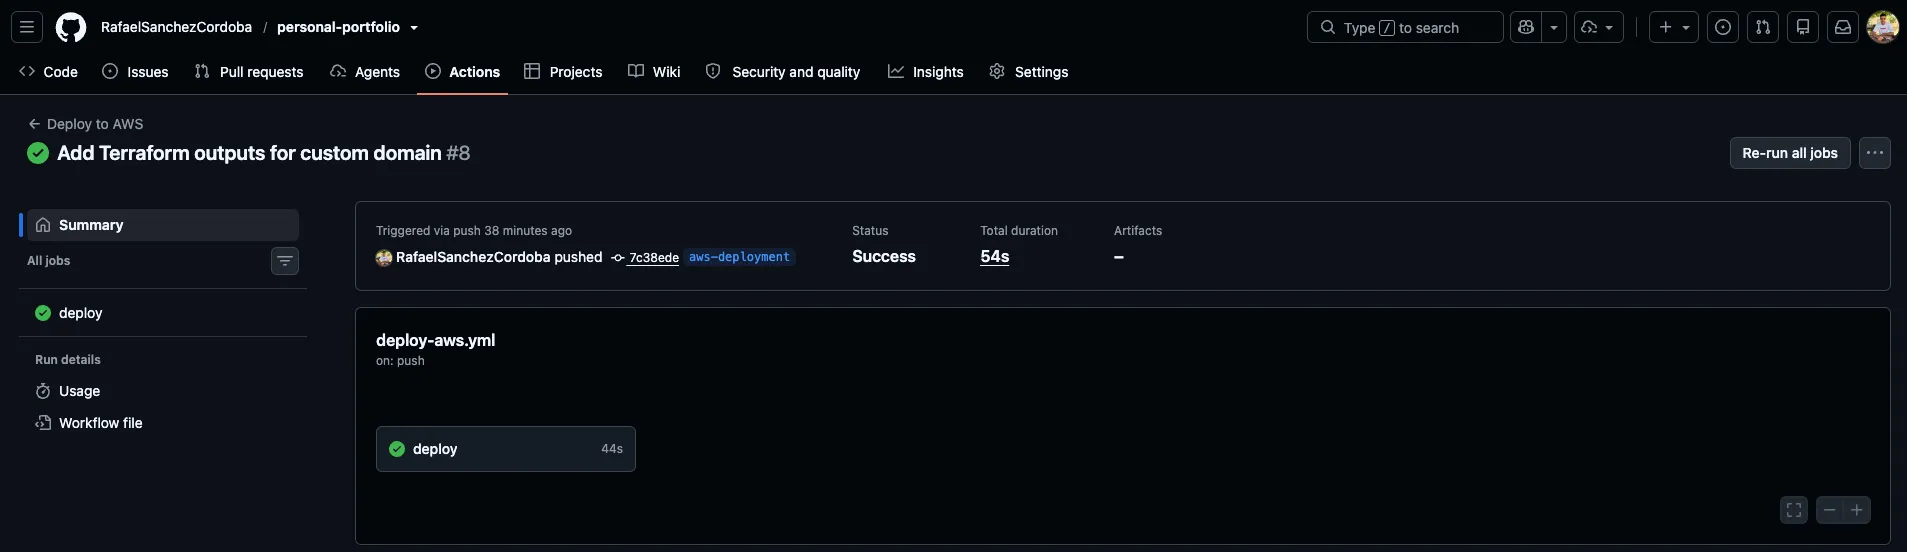Viewport: 1907px width, 552px height.
Task: Open Workflow file in the sidebar
Action: click(163, 423)
